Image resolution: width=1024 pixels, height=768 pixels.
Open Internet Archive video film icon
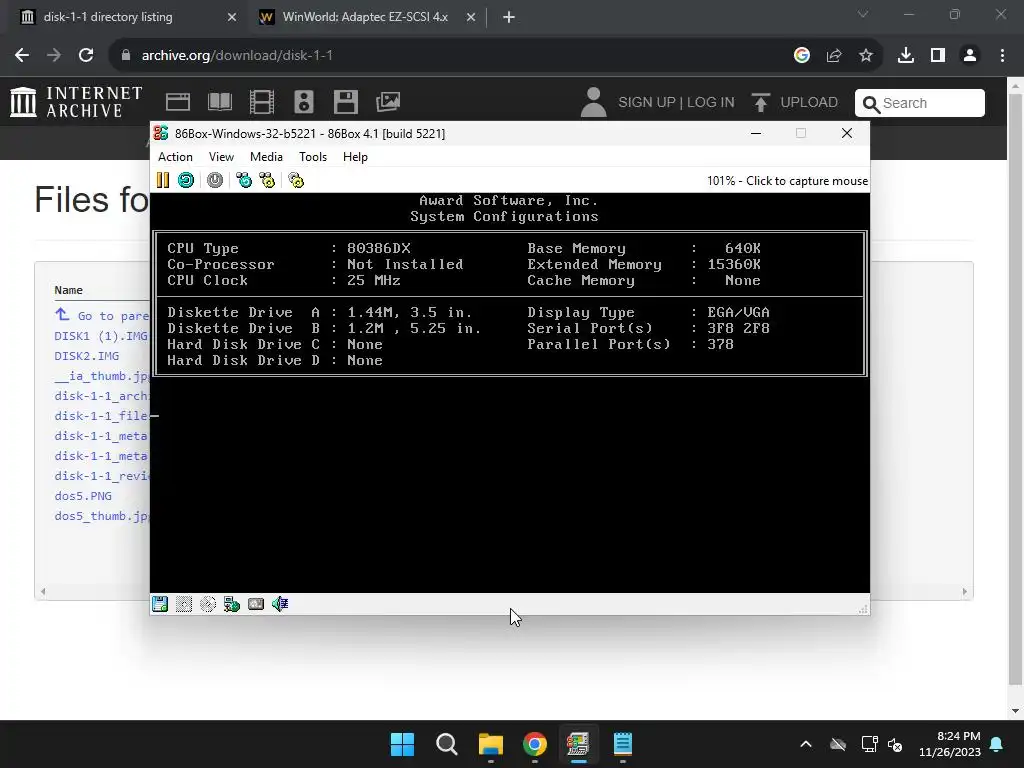click(262, 102)
